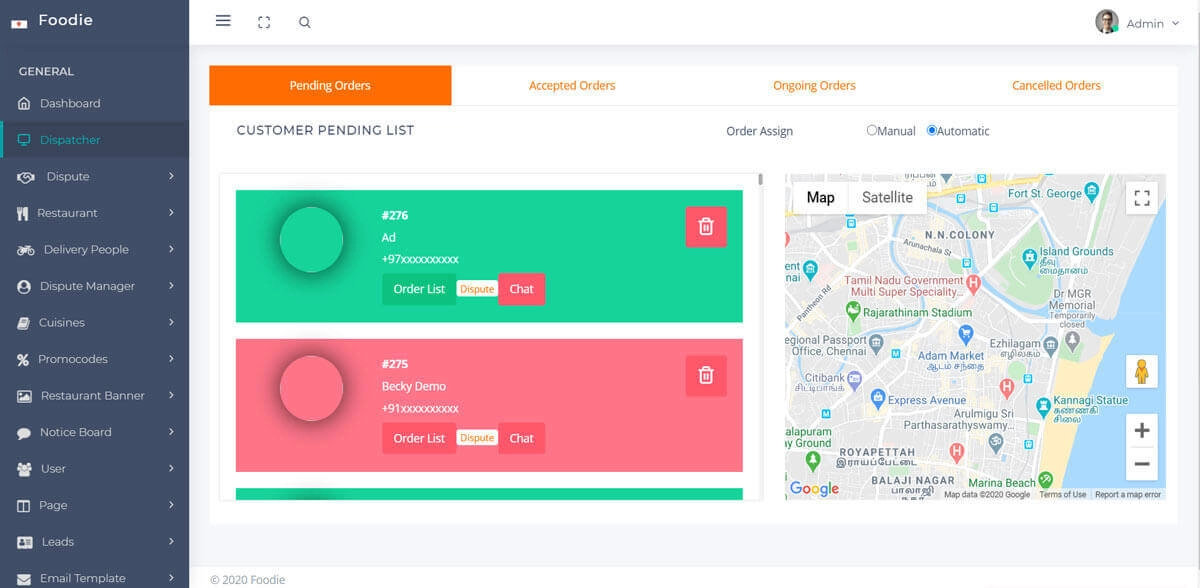The height and width of the screenshot is (588, 1200).
Task: Expand the Delivery People sidebar menu
Action: (x=94, y=250)
